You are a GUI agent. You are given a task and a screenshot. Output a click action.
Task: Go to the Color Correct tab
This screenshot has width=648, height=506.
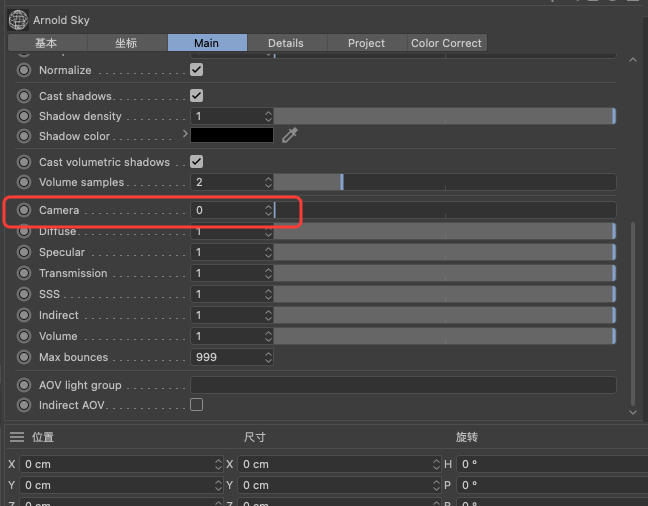pyautogui.click(x=447, y=43)
